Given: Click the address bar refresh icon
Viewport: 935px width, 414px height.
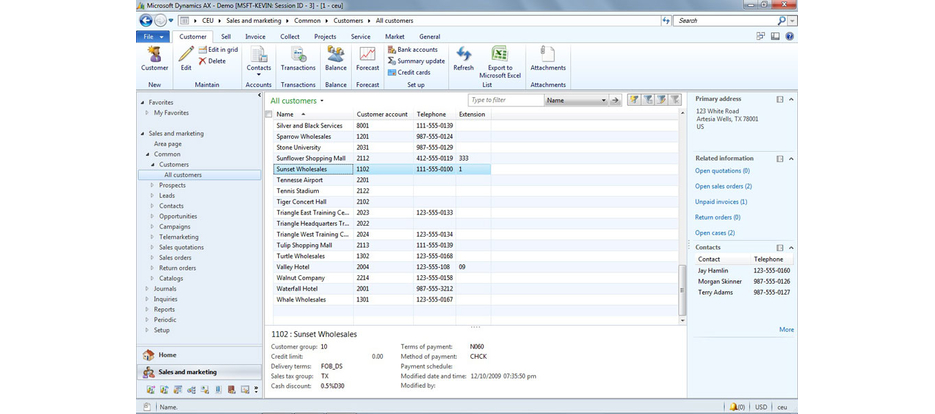Looking at the screenshot, I should point(666,20).
